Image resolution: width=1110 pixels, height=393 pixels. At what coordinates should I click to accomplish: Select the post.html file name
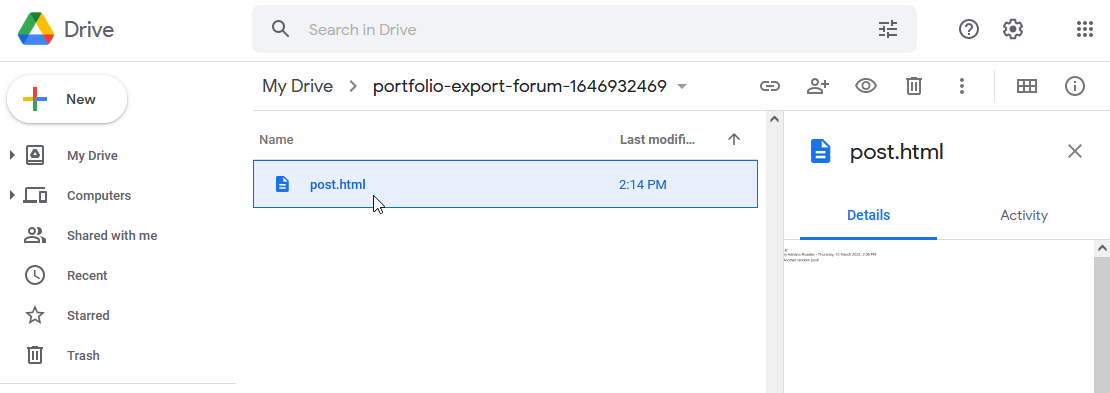coord(338,185)
